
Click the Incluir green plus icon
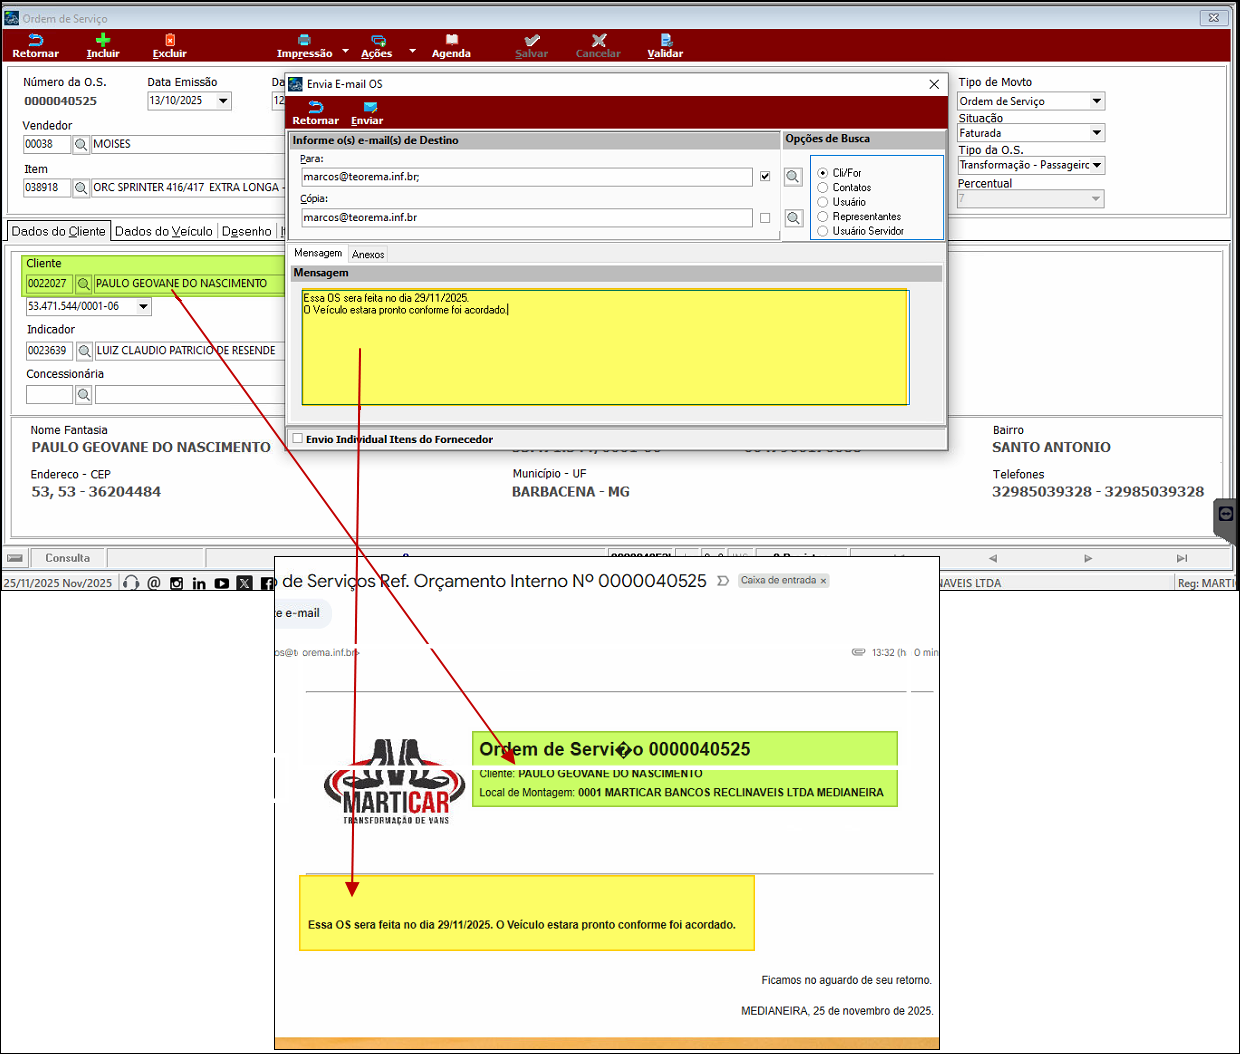point(102,41)
